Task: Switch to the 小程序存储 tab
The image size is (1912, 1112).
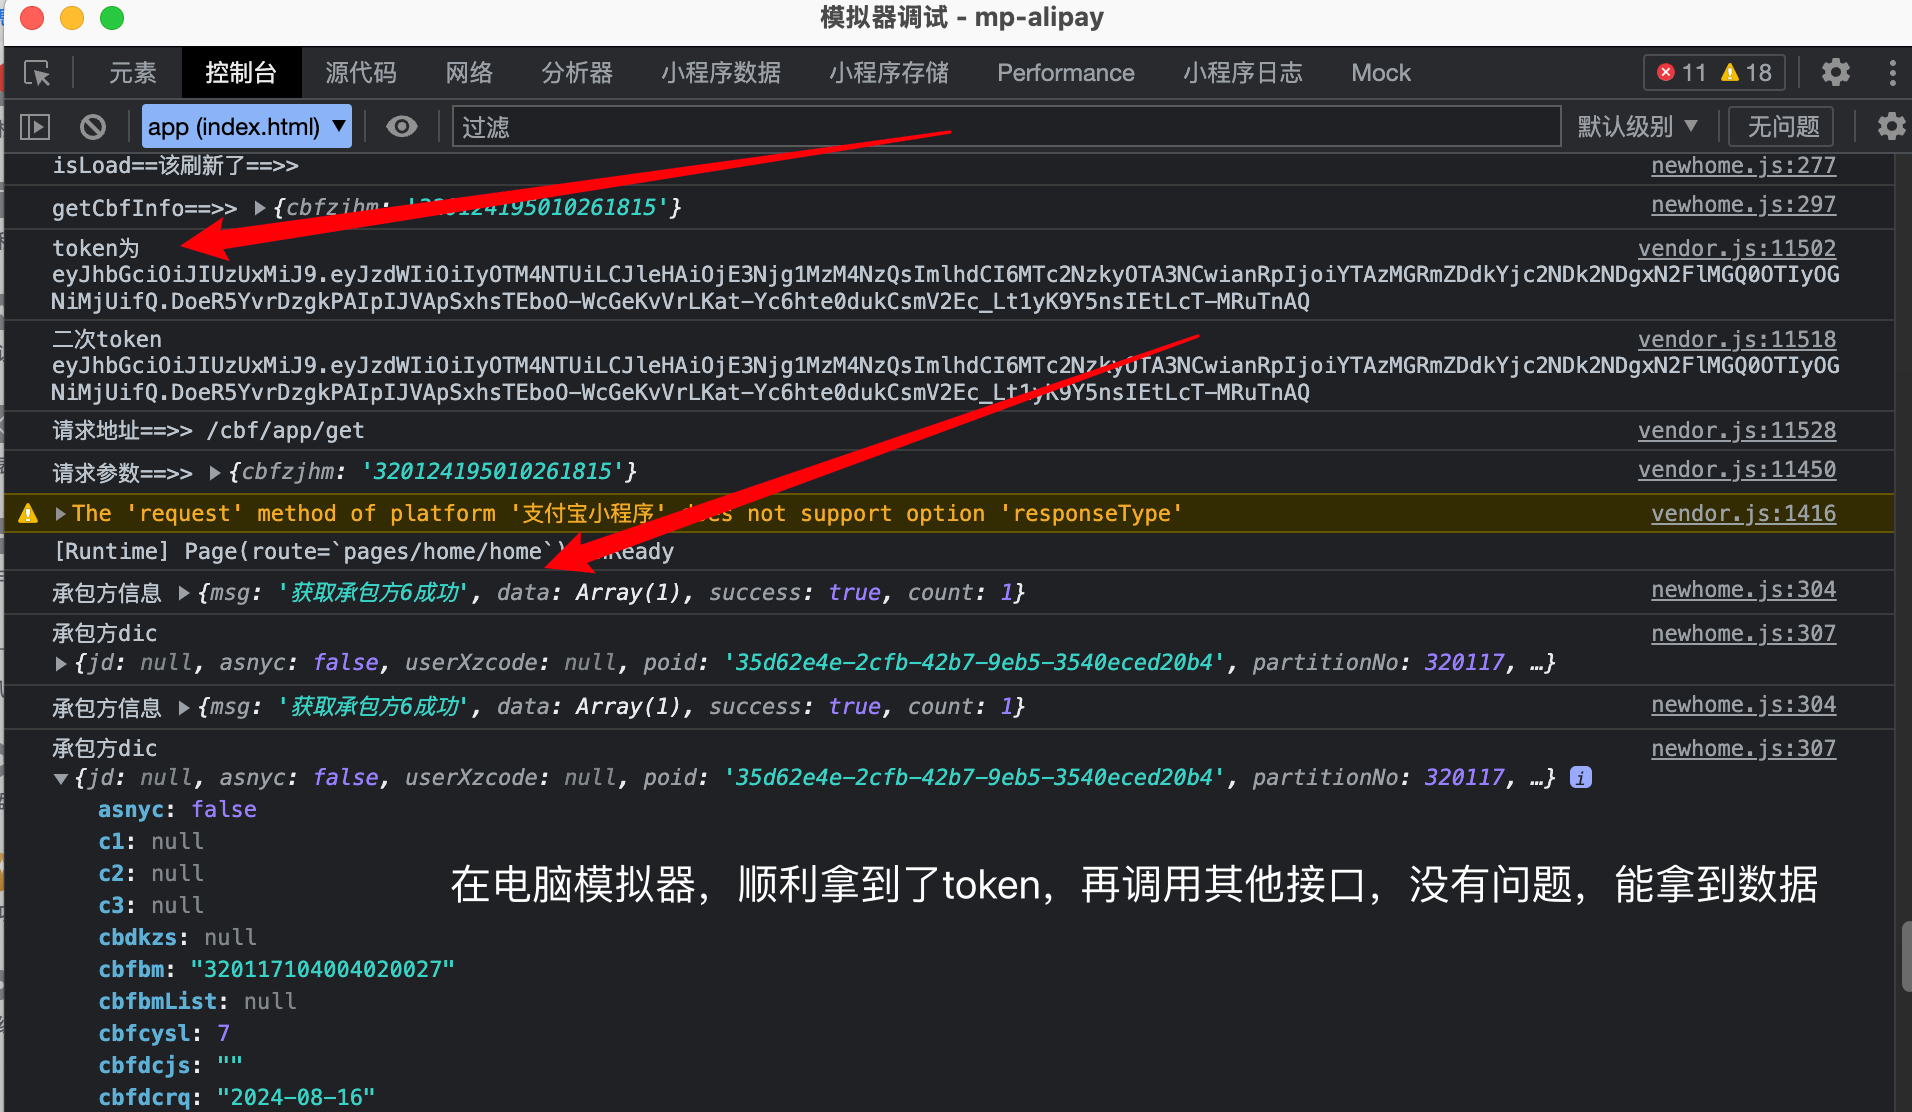Action: (x=888, y=73)
